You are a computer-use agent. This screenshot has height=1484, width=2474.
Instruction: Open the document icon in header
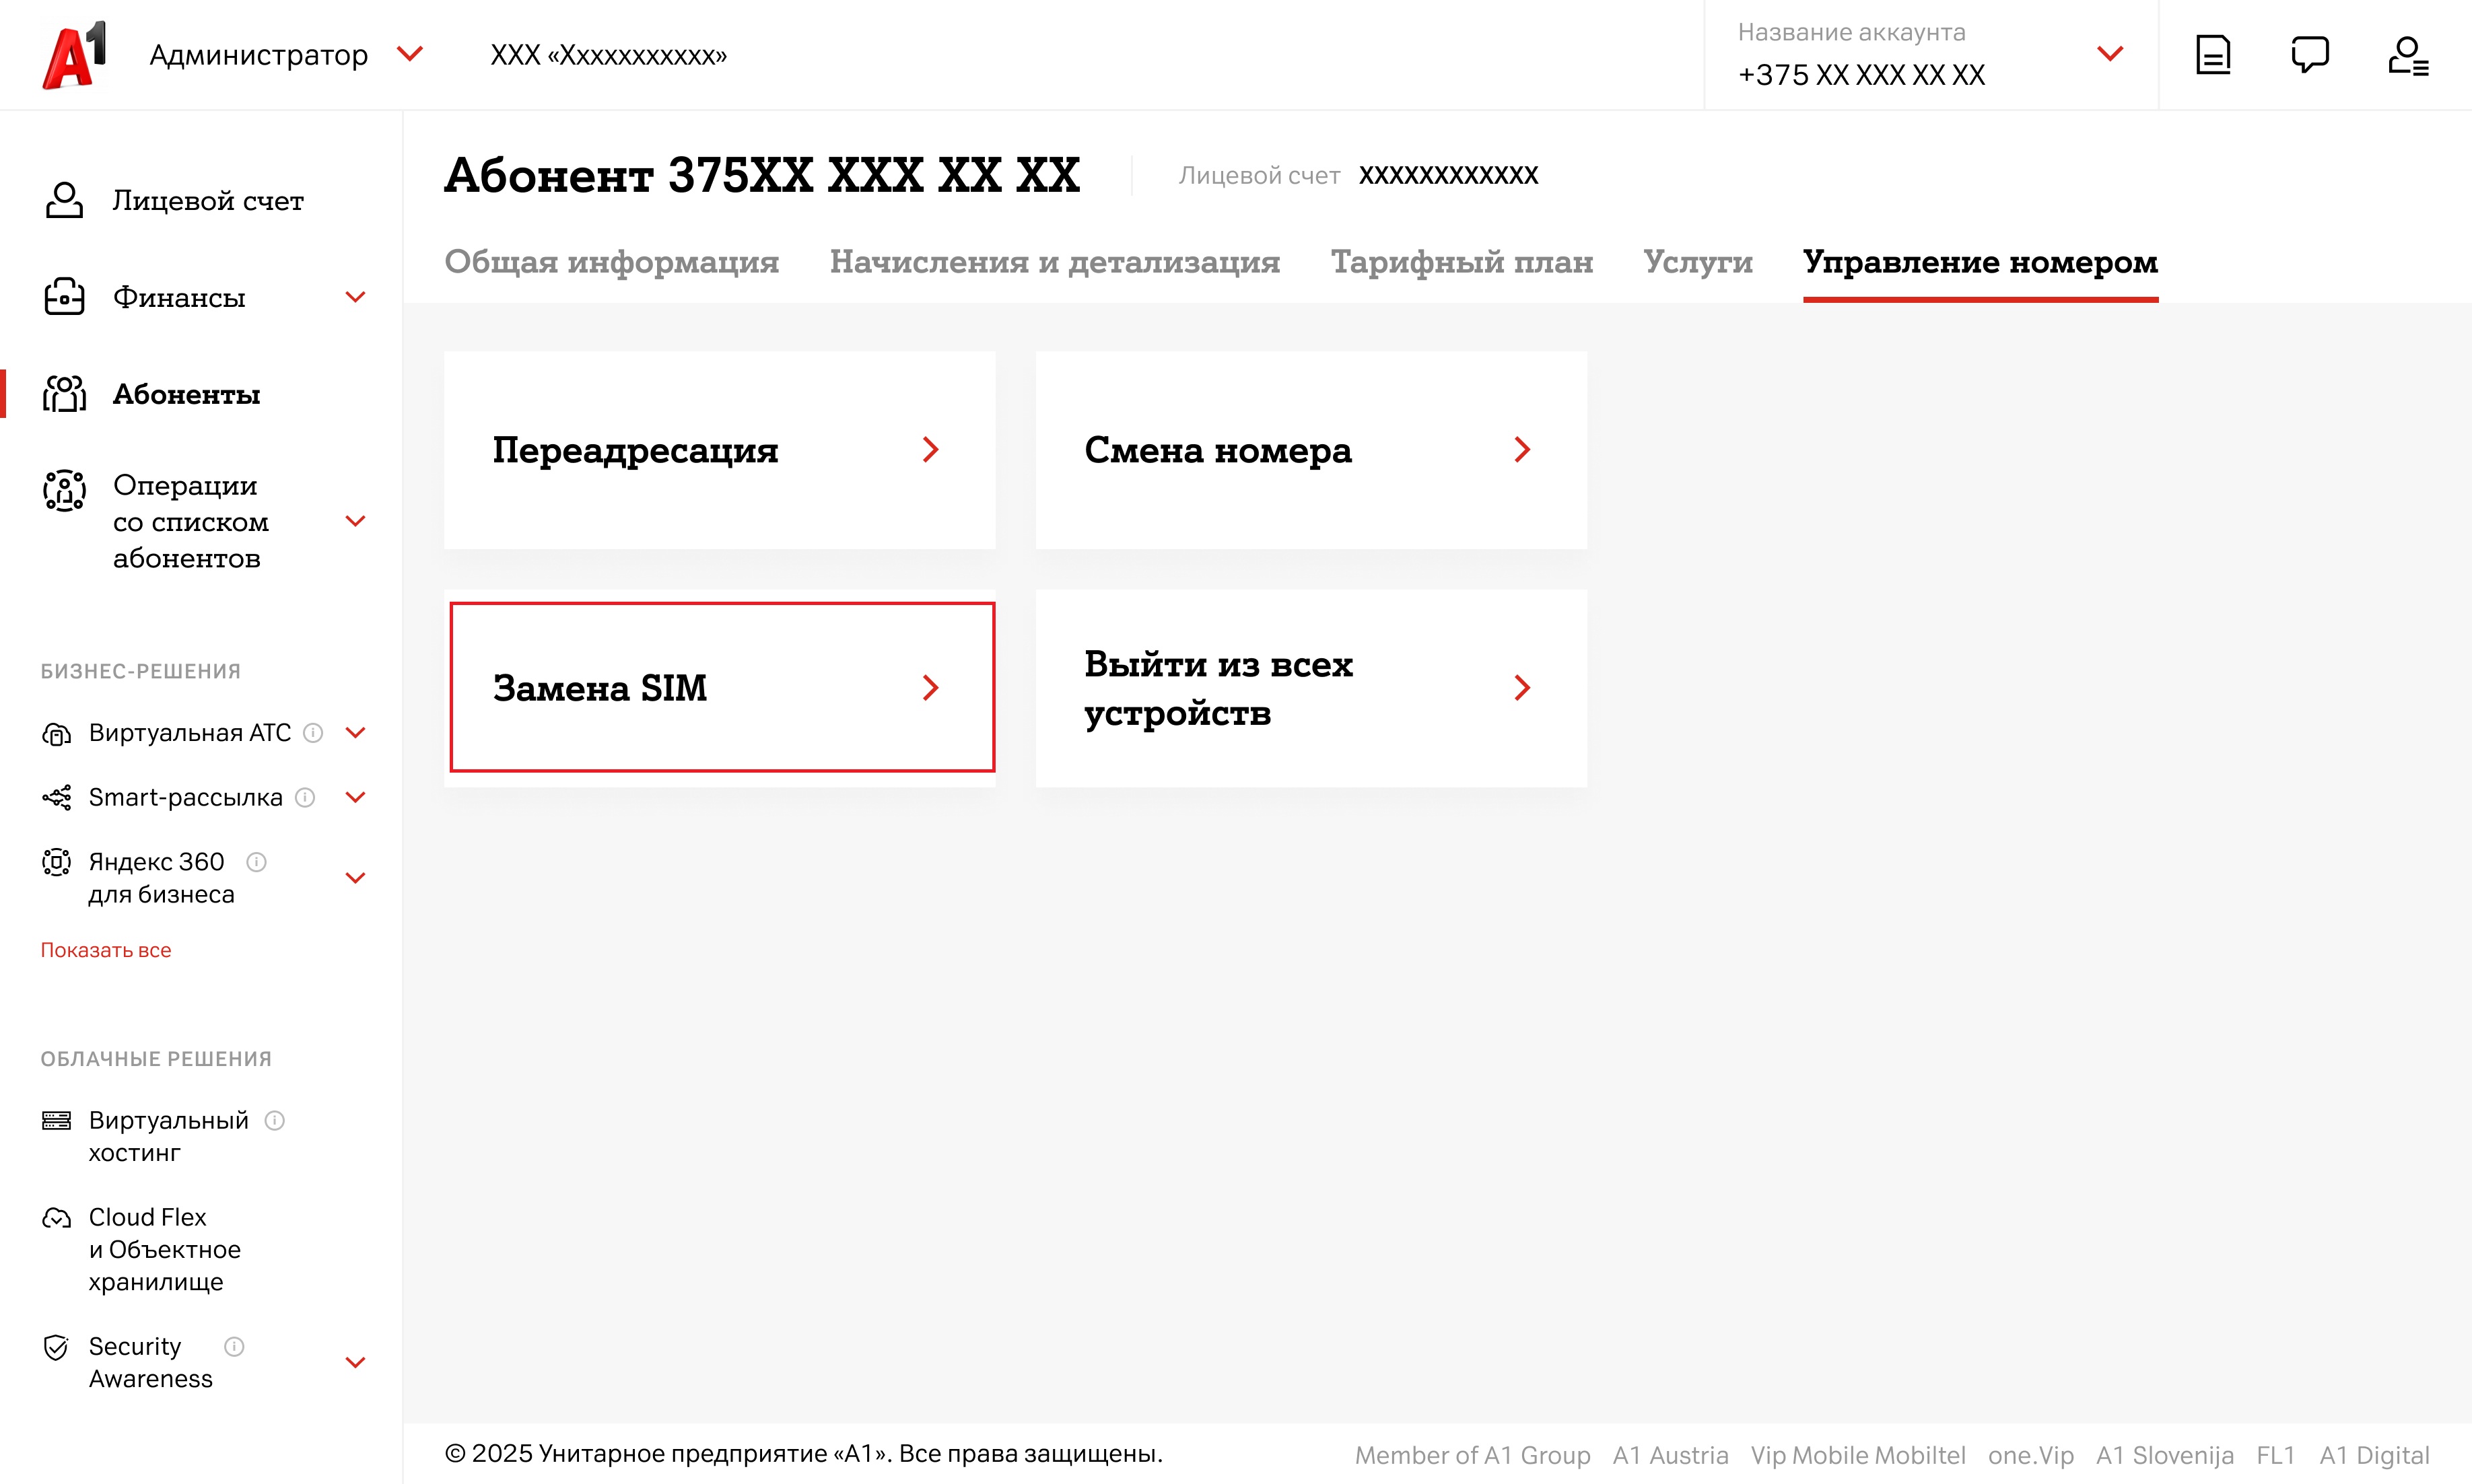pyautogui.click(x=2214, y=55)
